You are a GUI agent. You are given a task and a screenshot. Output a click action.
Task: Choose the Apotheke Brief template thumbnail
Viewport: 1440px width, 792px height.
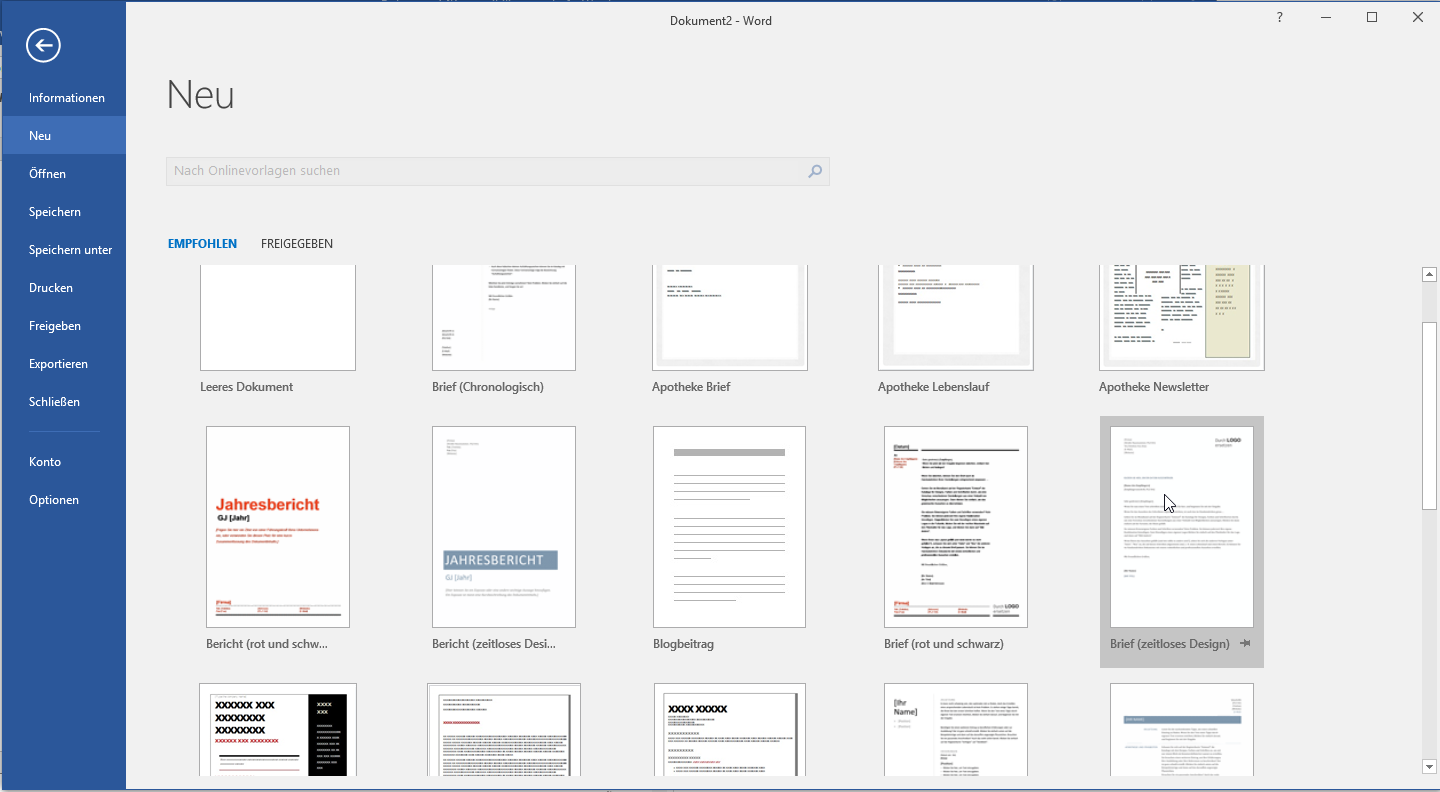730,318
